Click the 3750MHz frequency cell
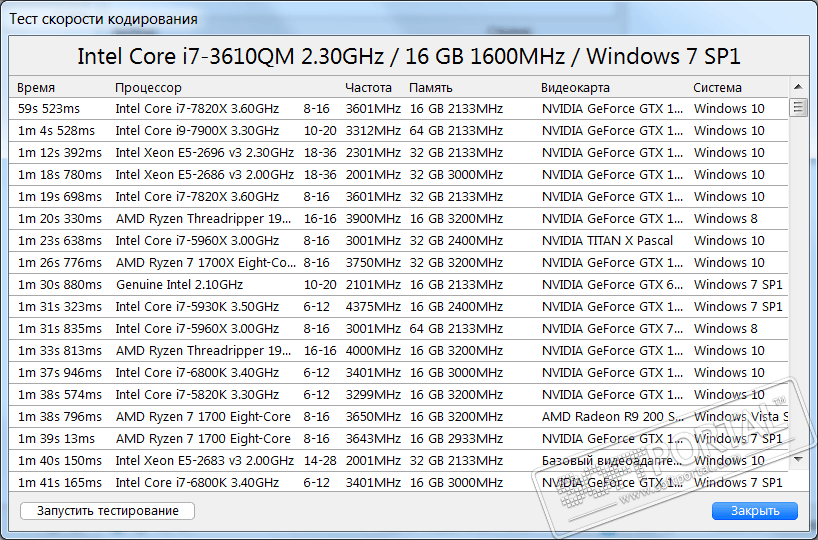Image resolution: width=818 pixels, height=540 pixels. pos(373,262)
